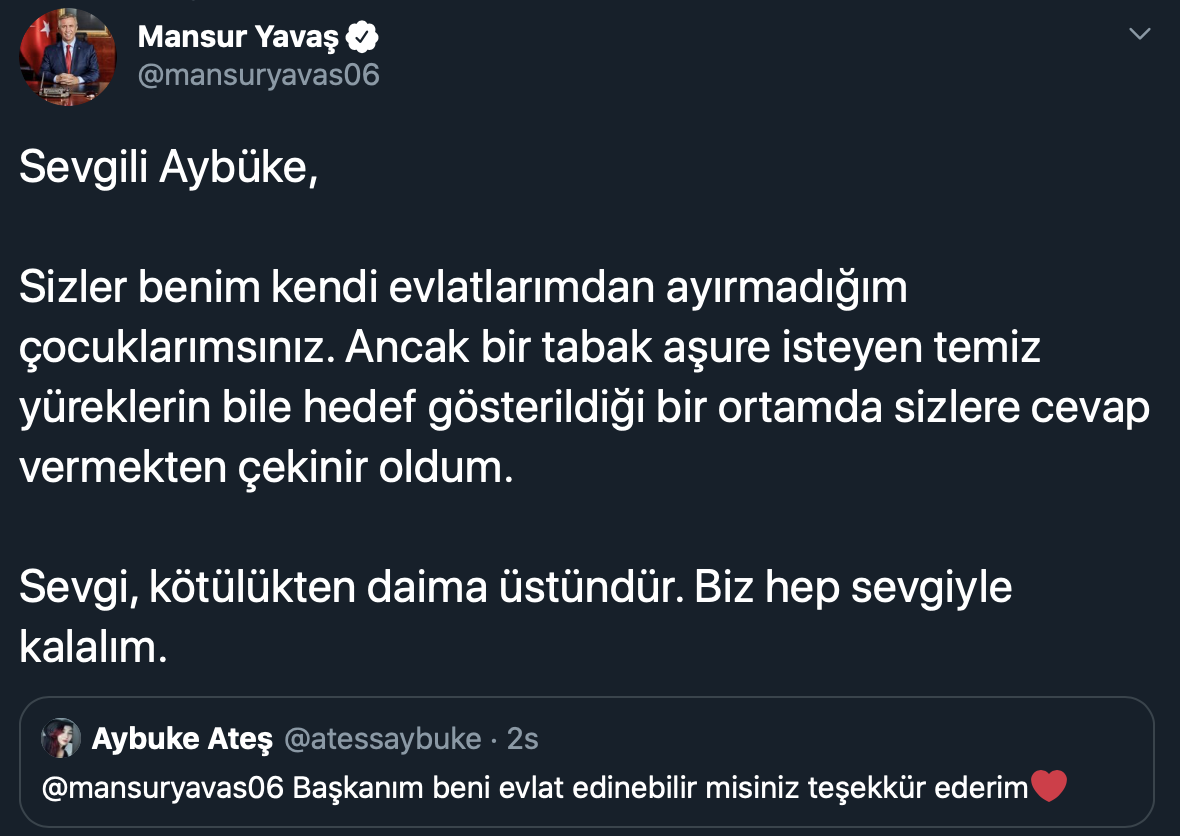
Task: Click the '2s' timestamp on the quoted tweet
Action: 523,739
